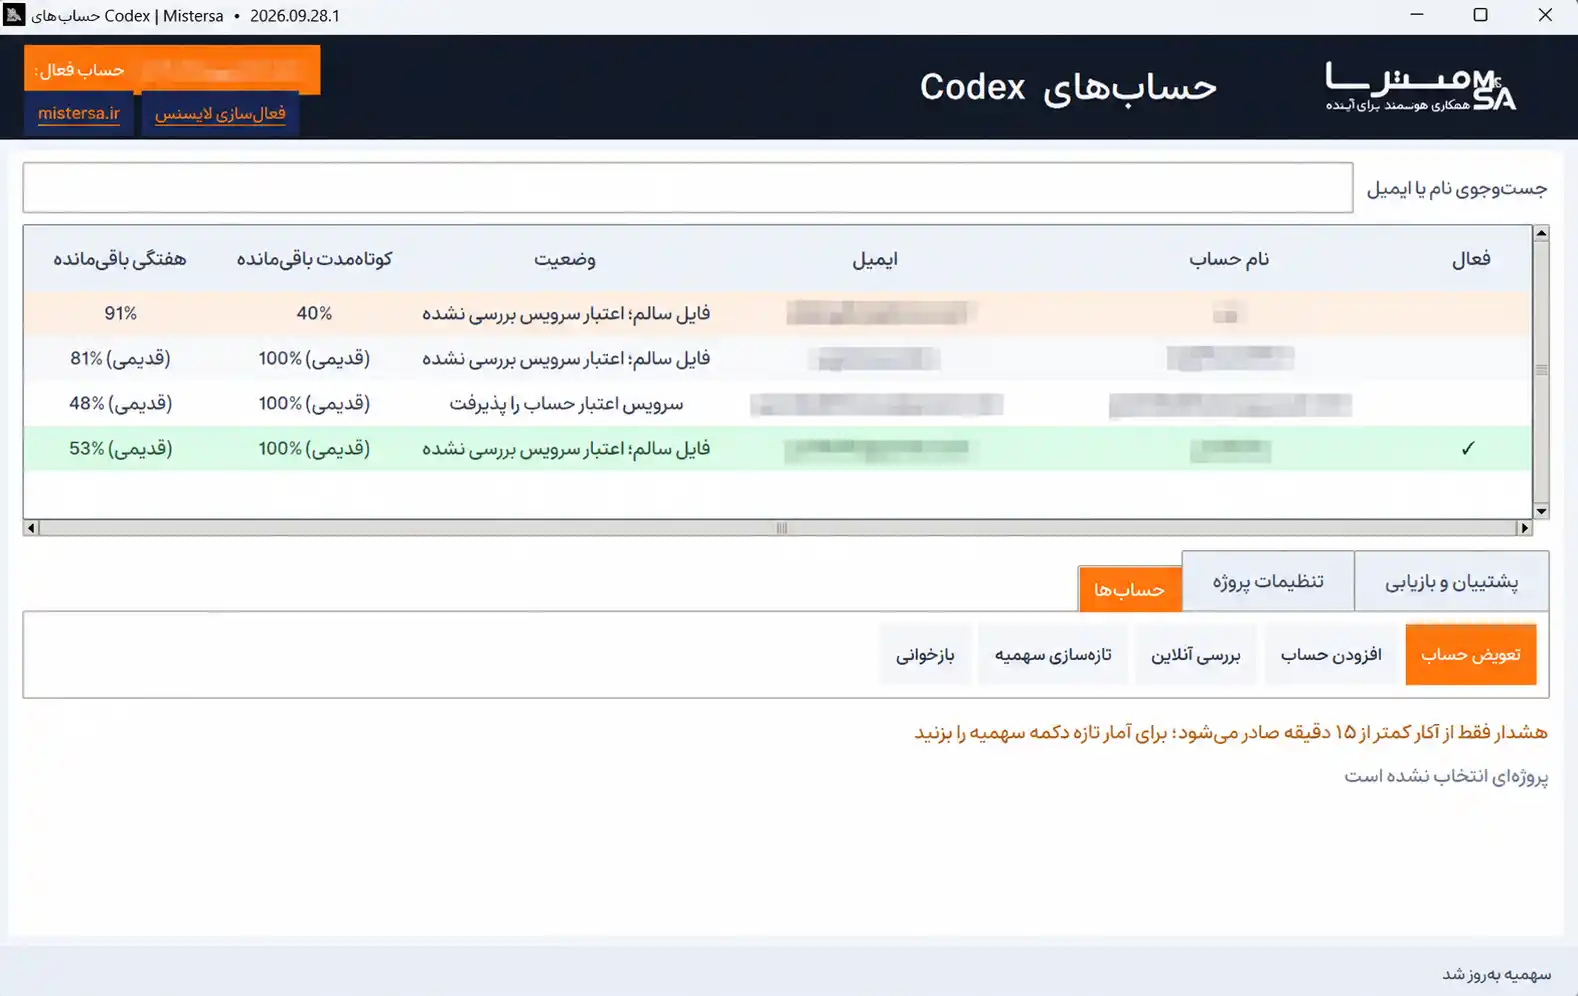Click the right arrow of the table's horizontal scrollbar
Image resolution: width=1578 pixels, height=996 pixels.
(1524, 528)
